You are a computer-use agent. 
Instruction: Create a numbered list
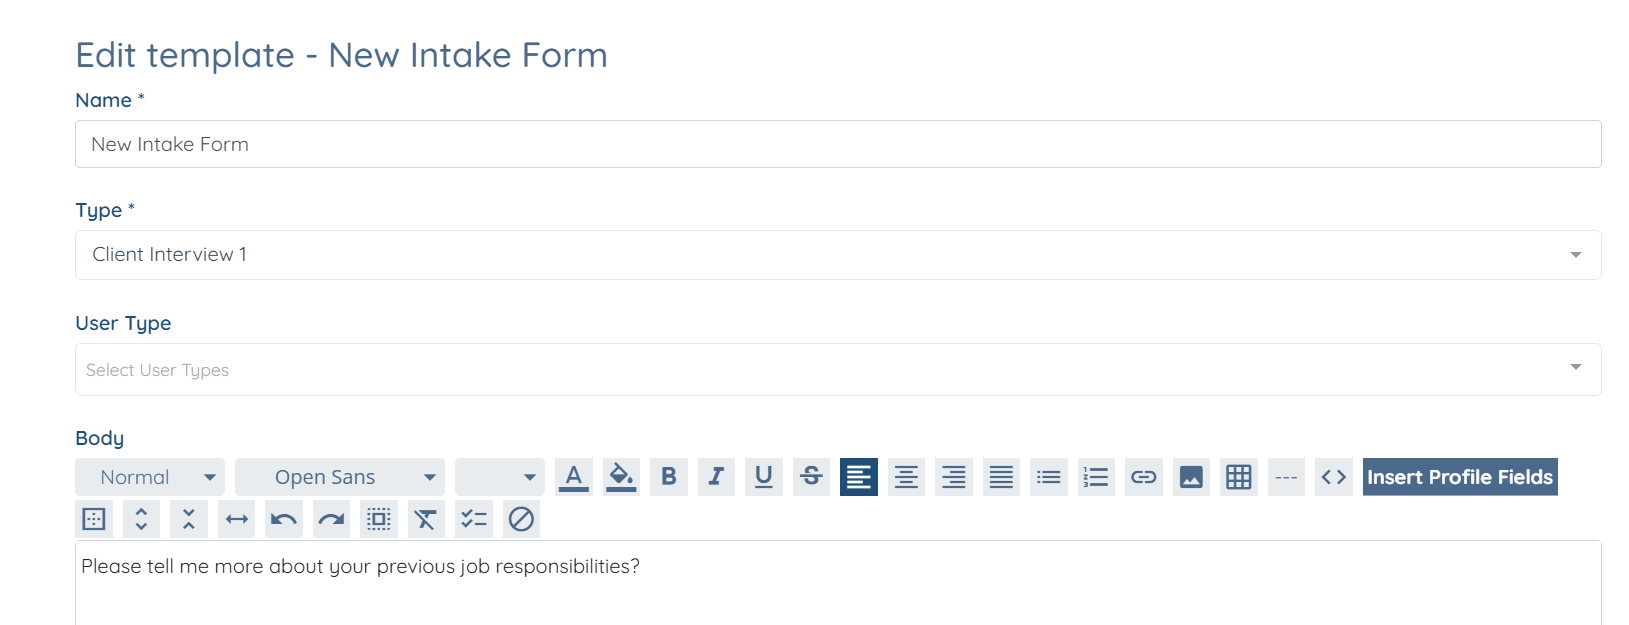click(1096, 477)
